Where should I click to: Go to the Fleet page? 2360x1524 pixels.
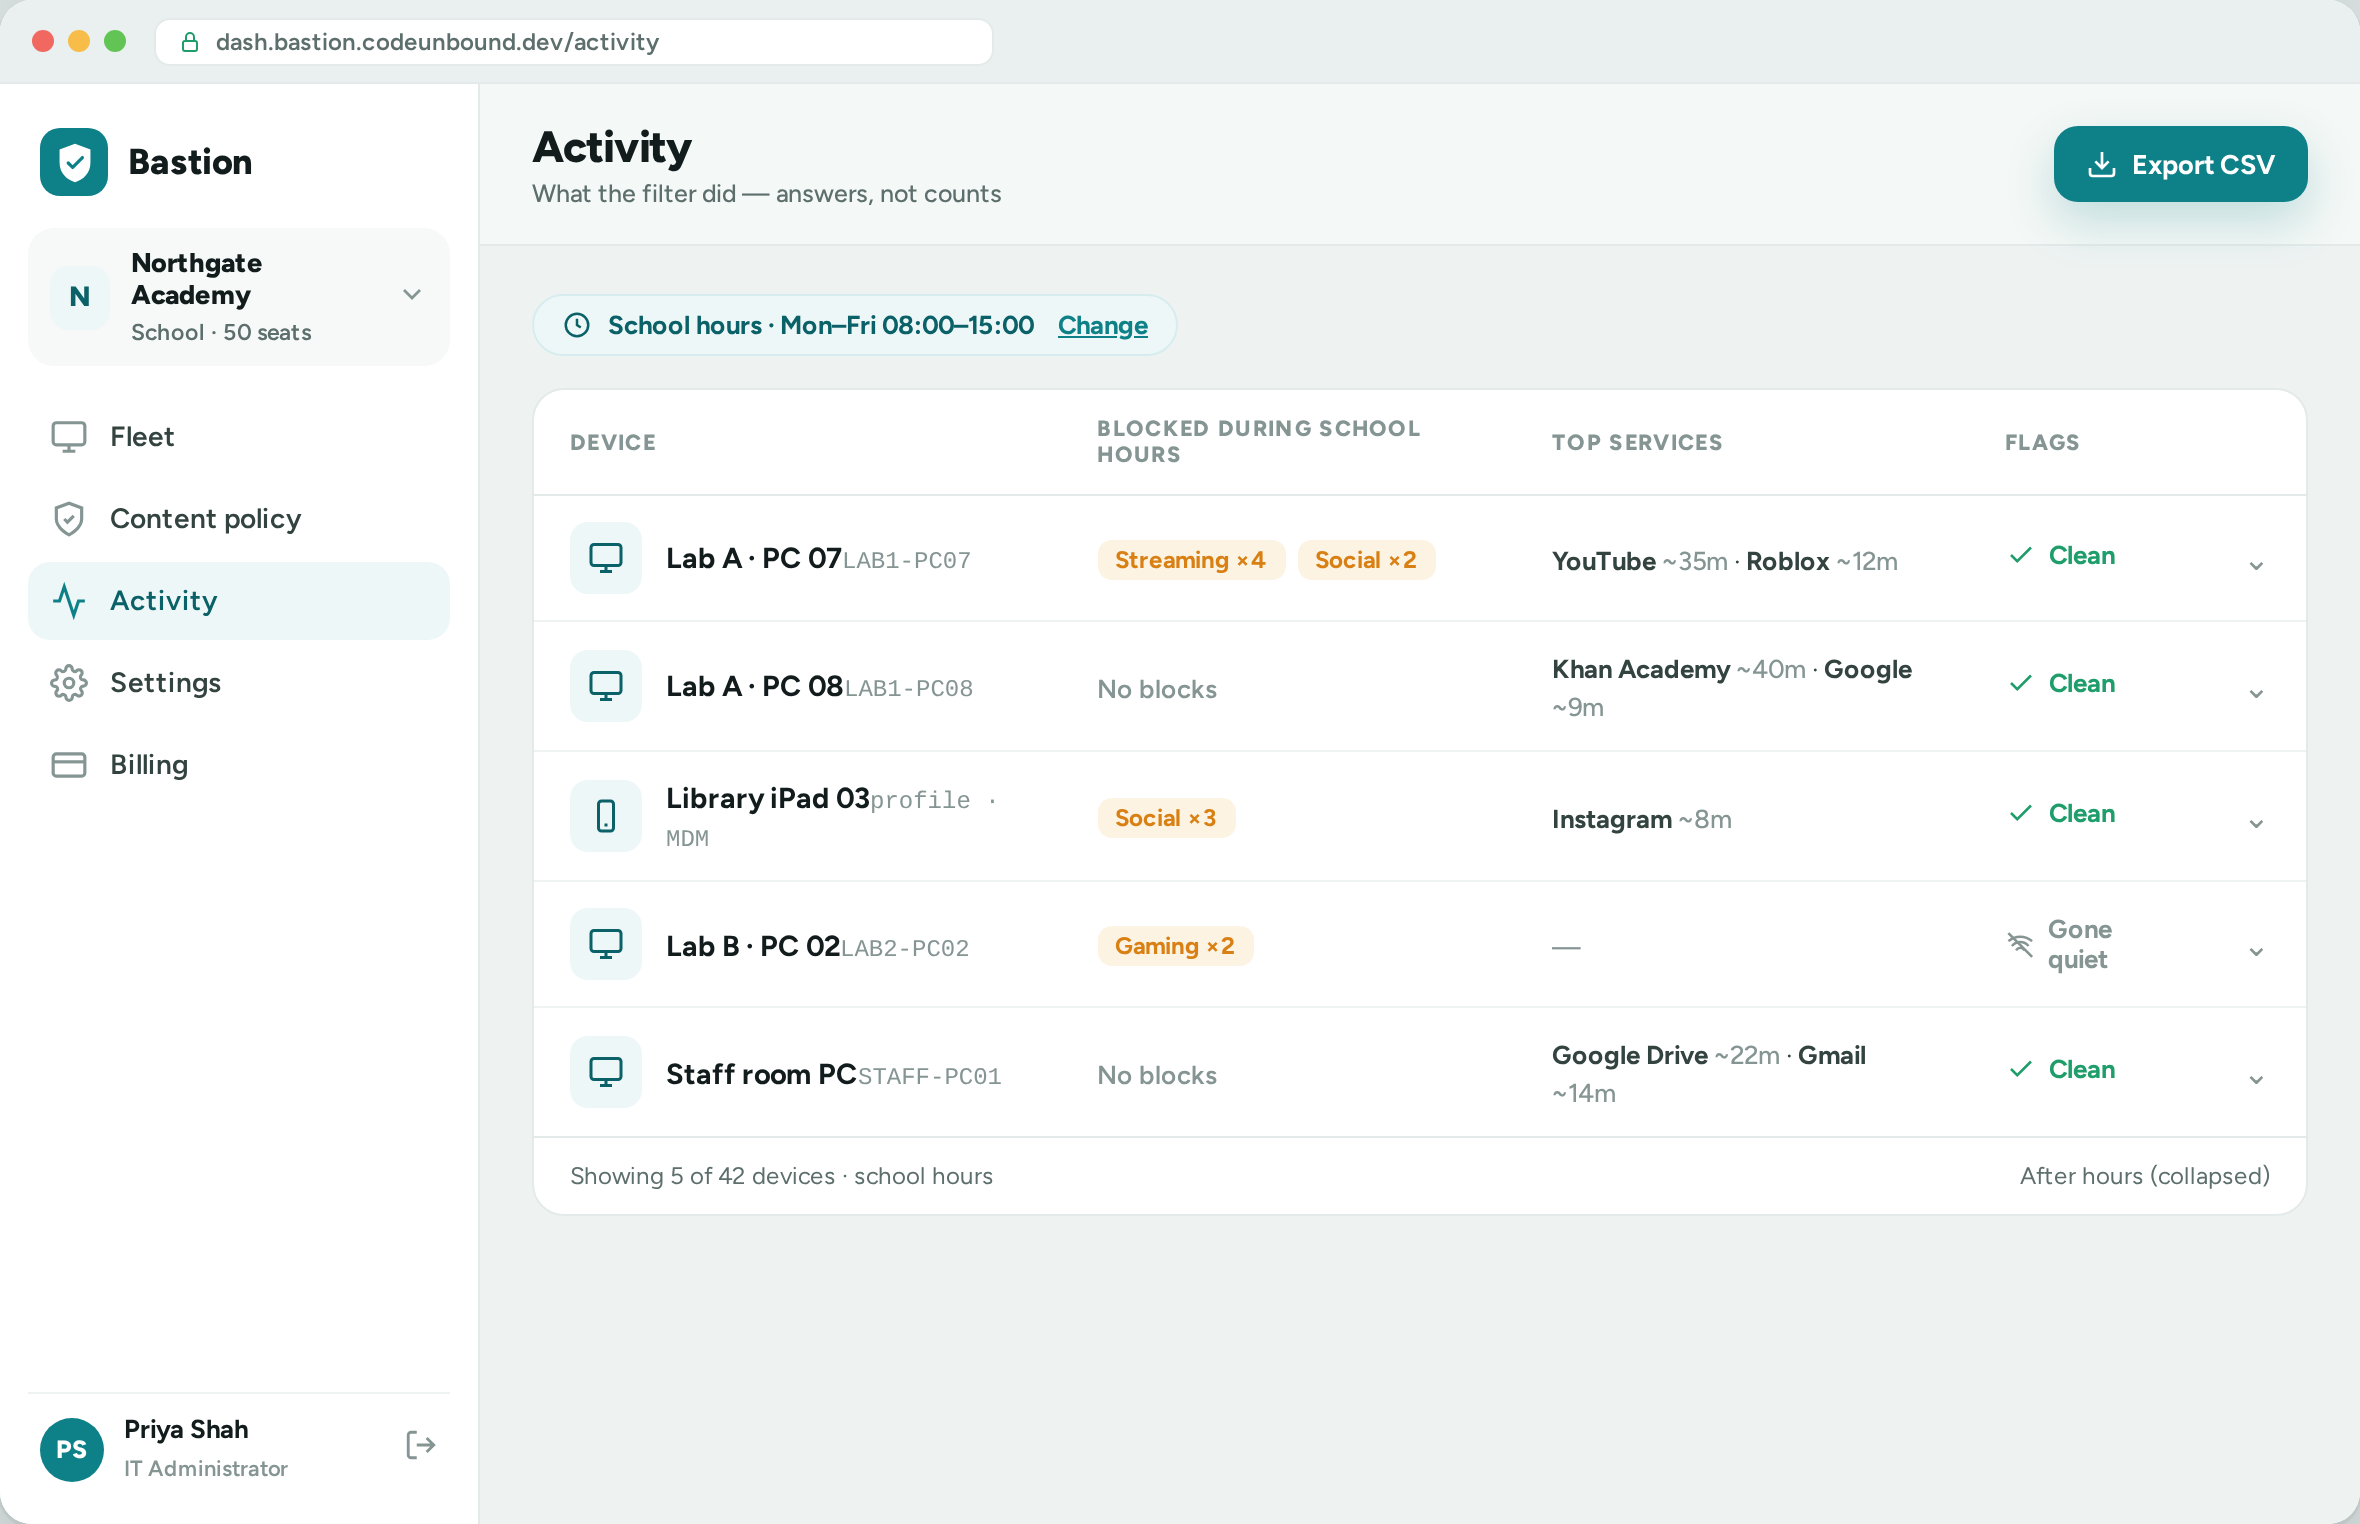point(239,437)
